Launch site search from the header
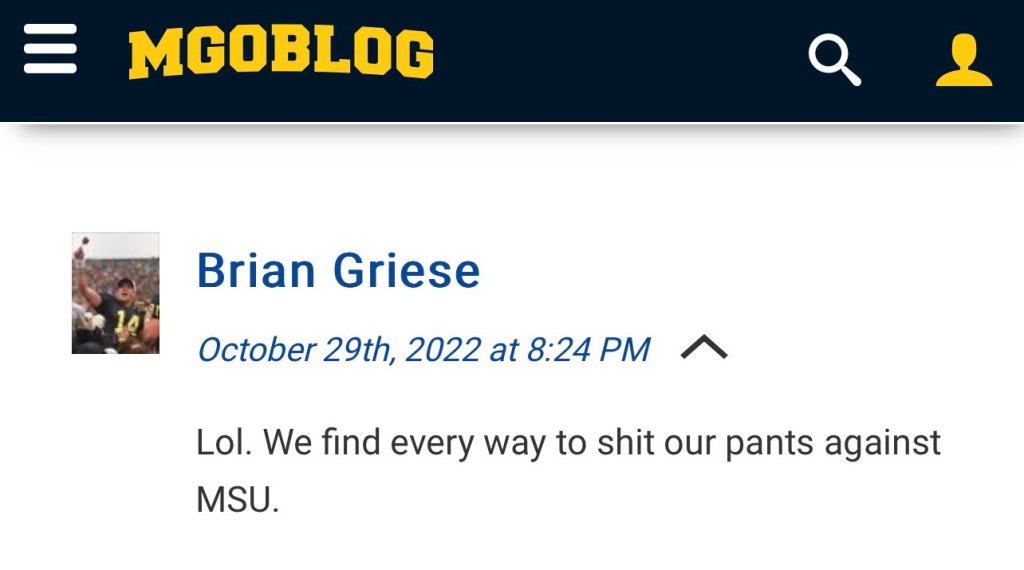 click(x=834, y=59)
